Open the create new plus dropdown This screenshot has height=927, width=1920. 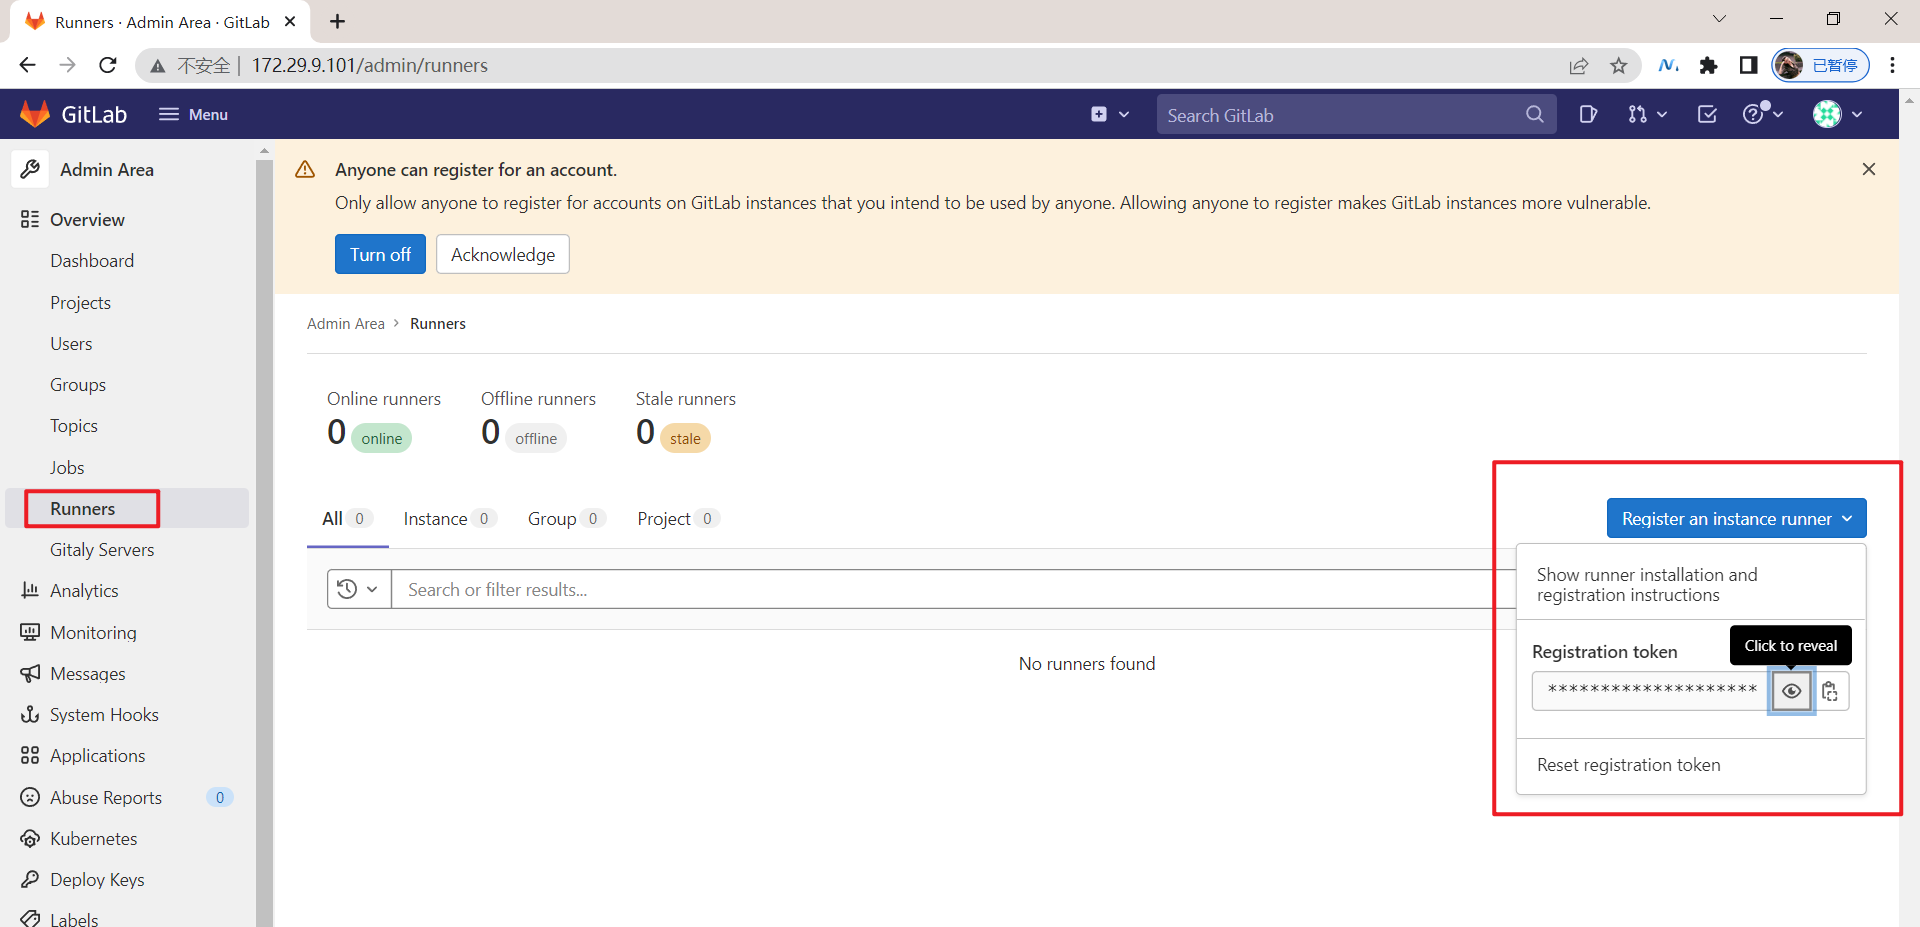(x=1110, y=114)
